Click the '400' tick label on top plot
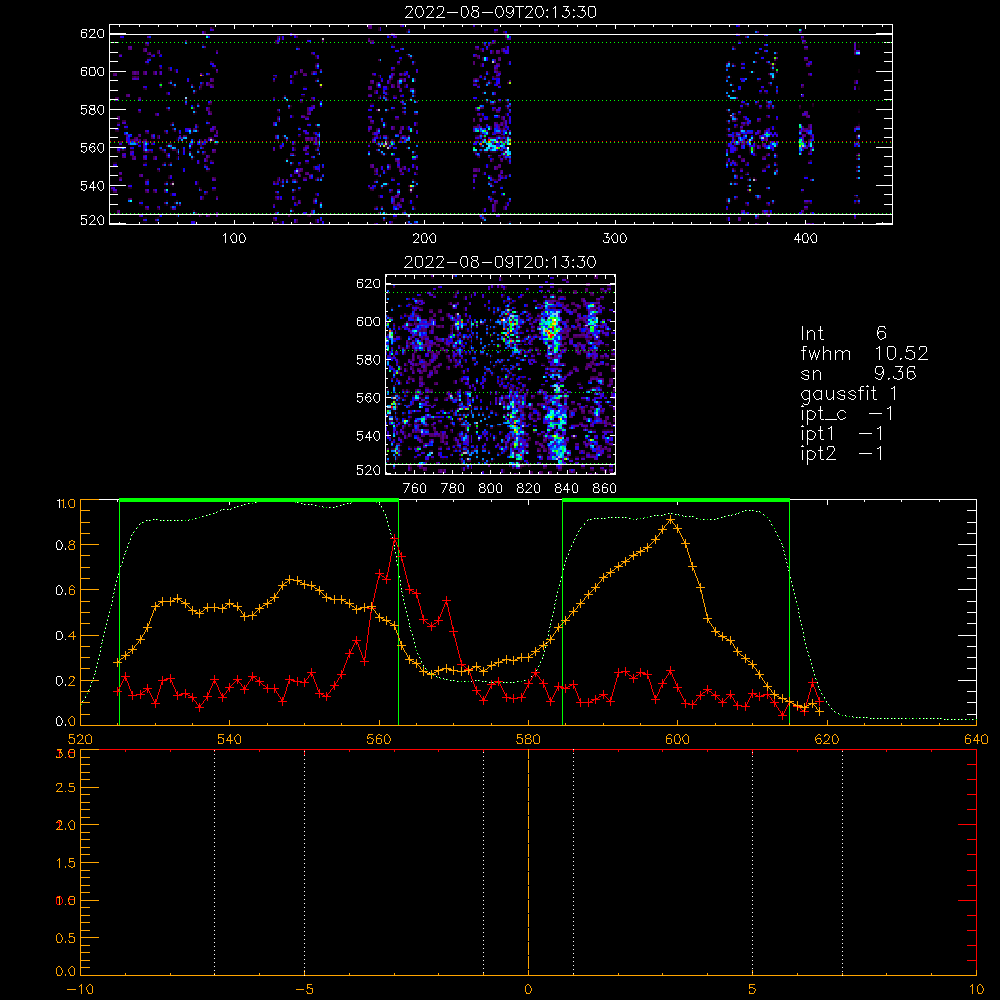 (805, 239)
